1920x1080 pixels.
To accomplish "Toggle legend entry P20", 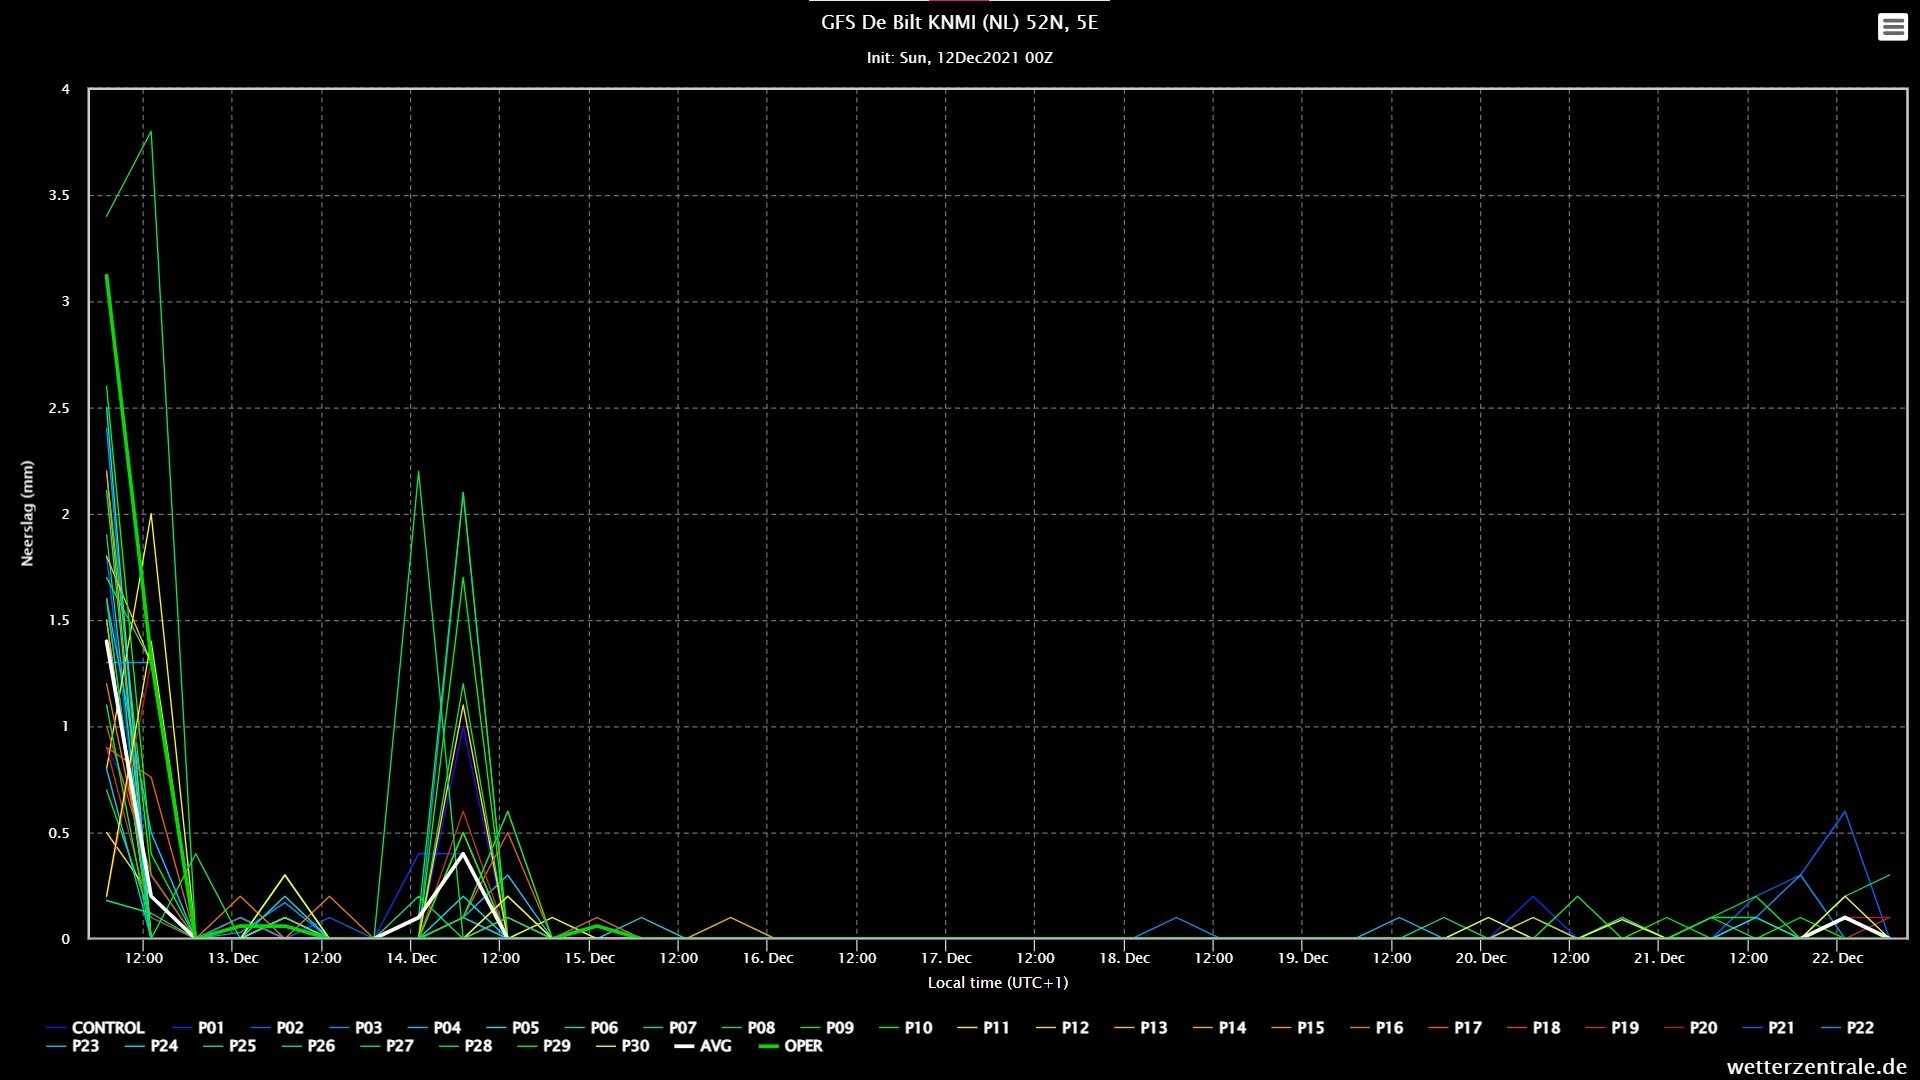I will [1691, 1028].
